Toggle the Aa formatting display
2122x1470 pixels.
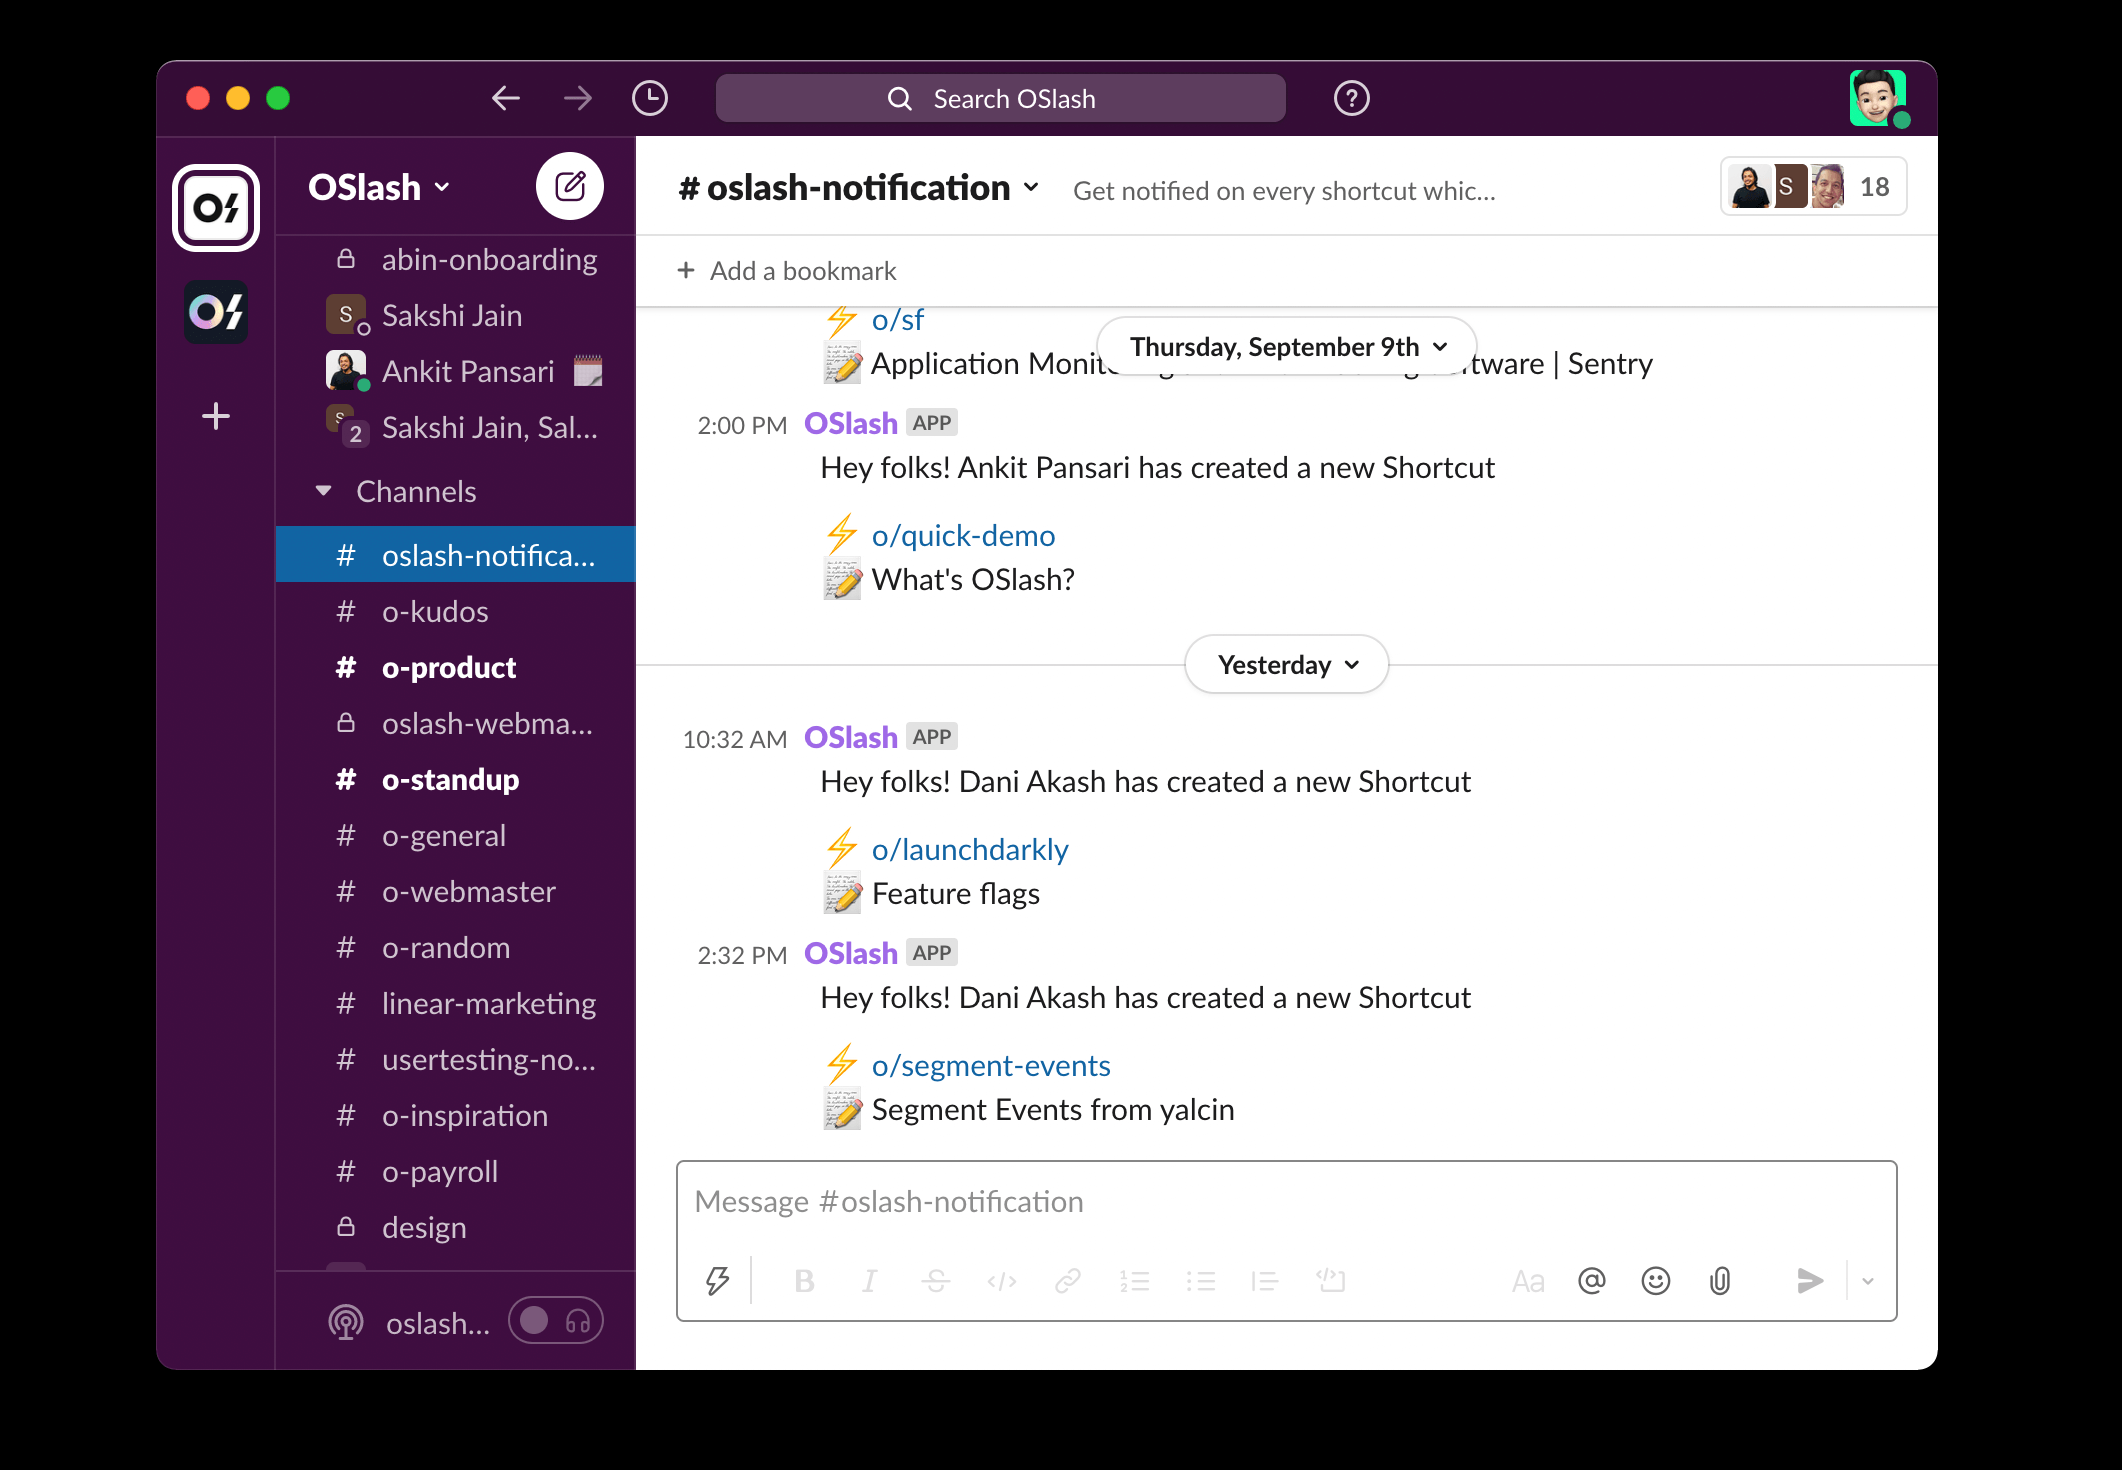(x=1528, y=1281)
